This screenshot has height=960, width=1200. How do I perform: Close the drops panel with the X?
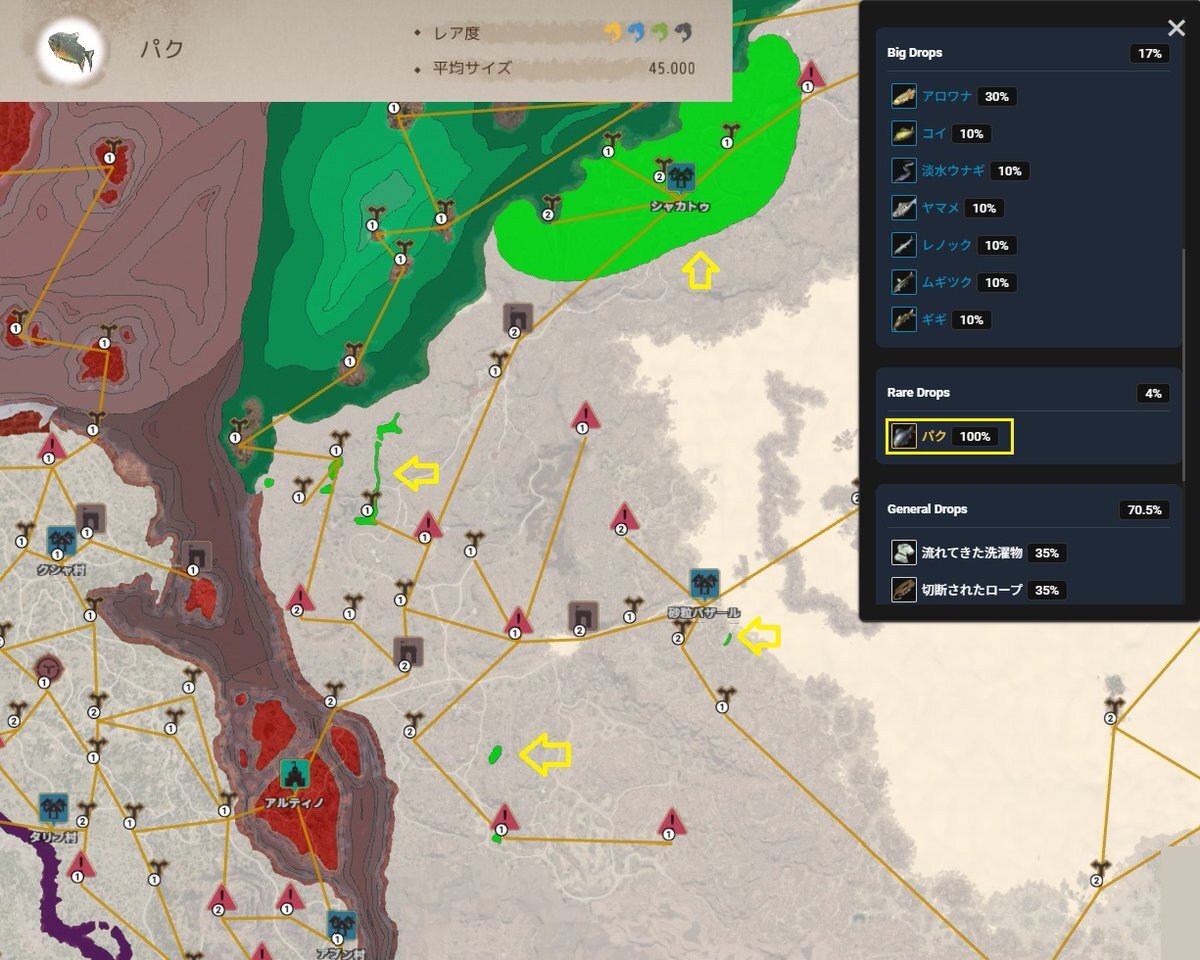[x=1176, y=29]
